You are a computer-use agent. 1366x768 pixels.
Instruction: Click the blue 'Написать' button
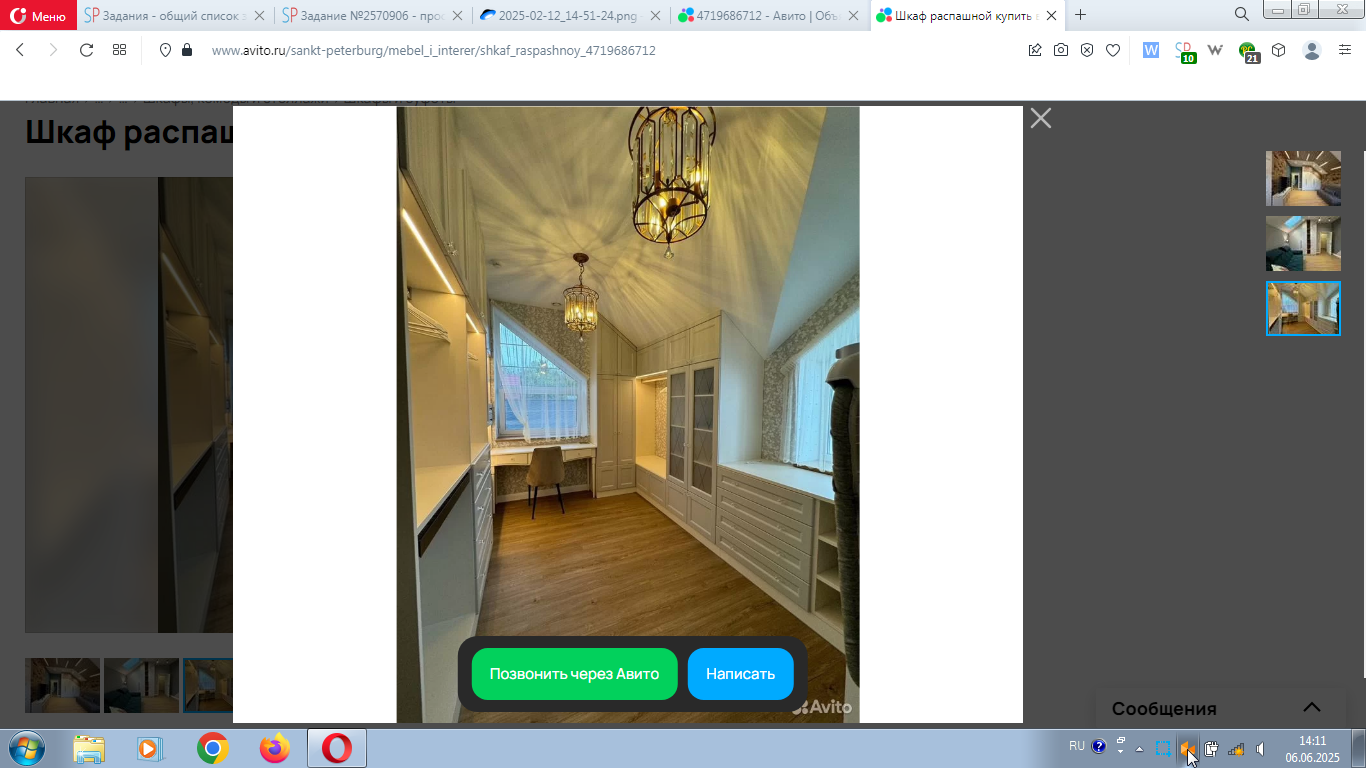tap(740, 674)
